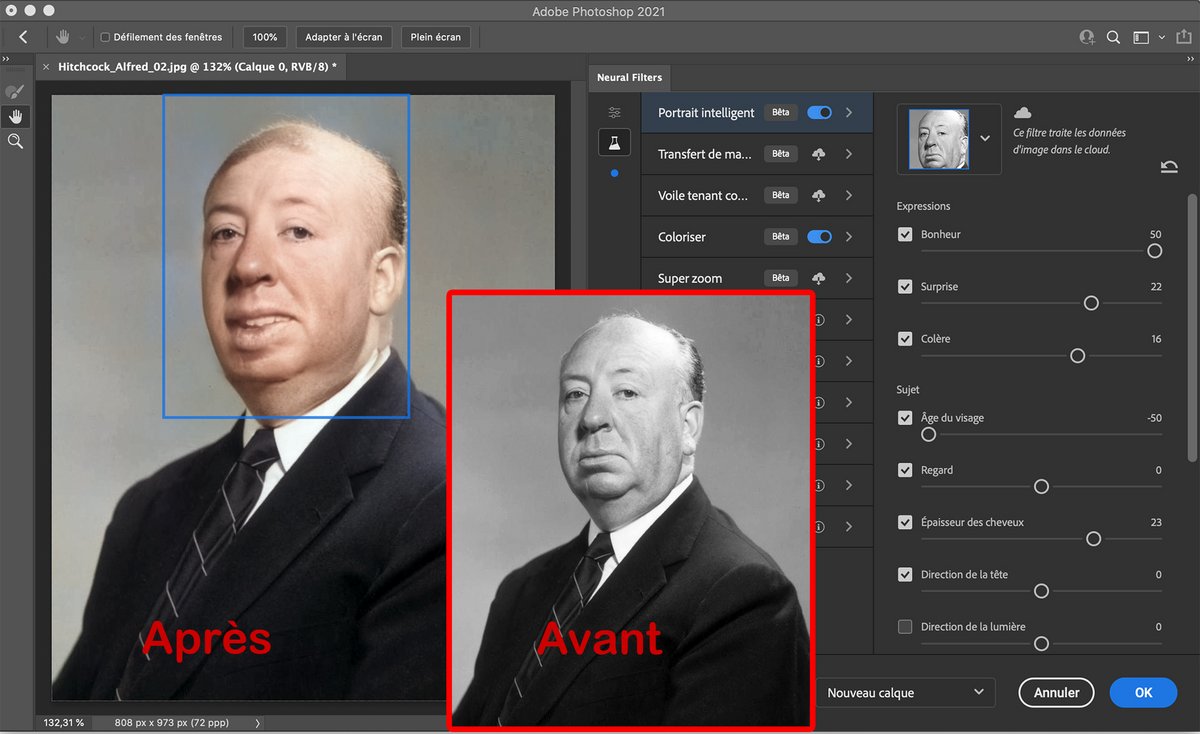Open the Nouveau calque output dropdown
Viewport: 1200px width, 734px height.
[905, 692]
